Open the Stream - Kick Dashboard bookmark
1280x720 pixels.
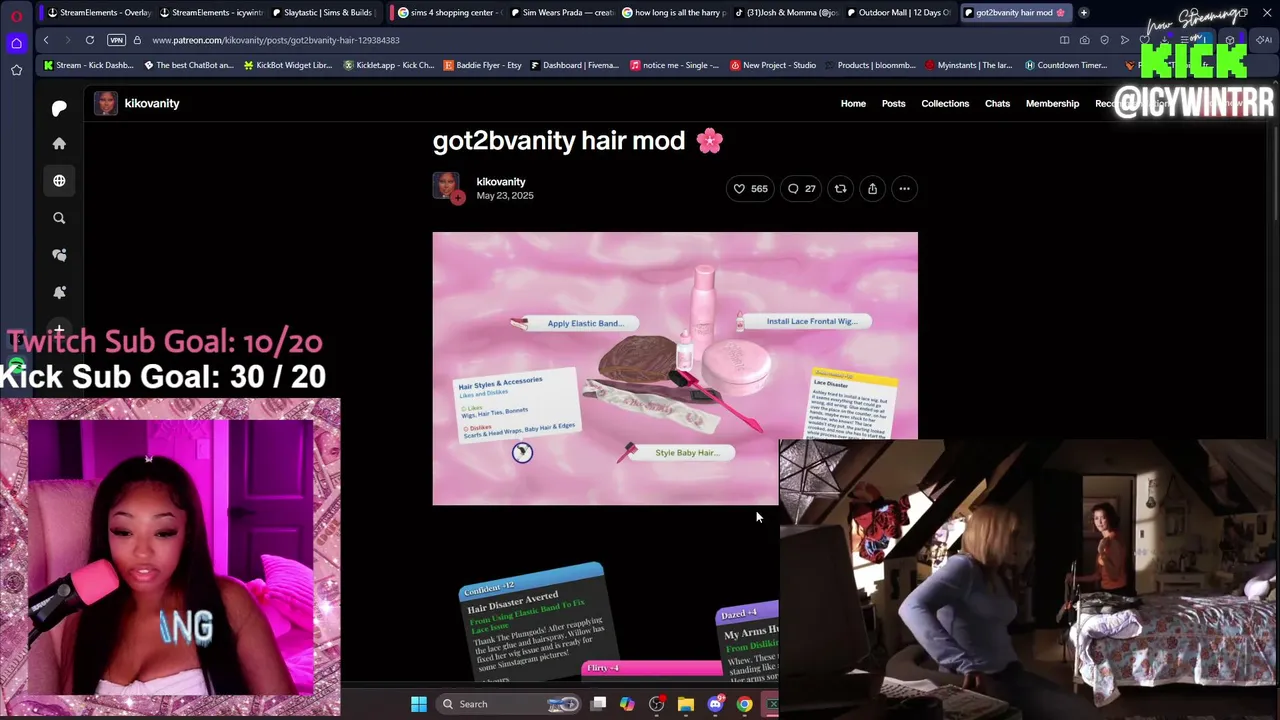[88, 65]
